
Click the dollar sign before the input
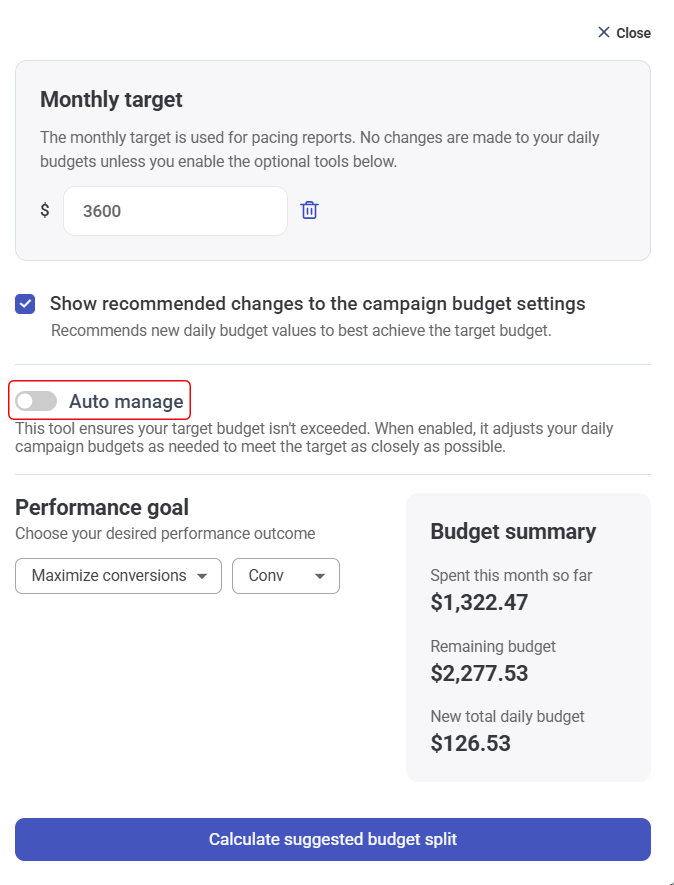click(45, 211)
